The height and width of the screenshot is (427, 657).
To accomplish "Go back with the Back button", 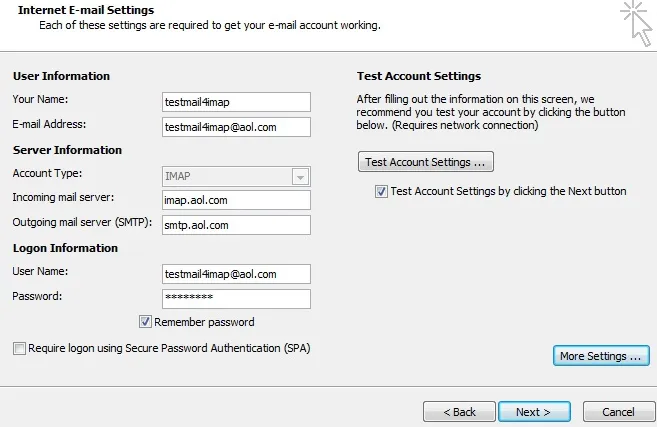I will coord(459,412).
